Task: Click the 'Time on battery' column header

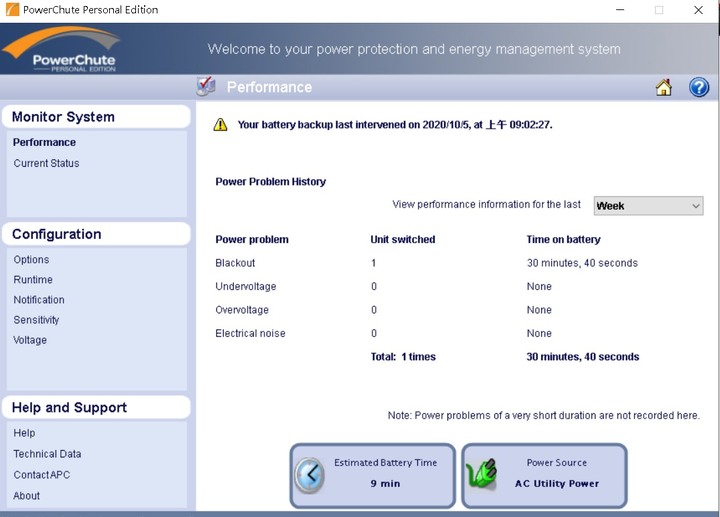Action: click(x=563, y=239)
